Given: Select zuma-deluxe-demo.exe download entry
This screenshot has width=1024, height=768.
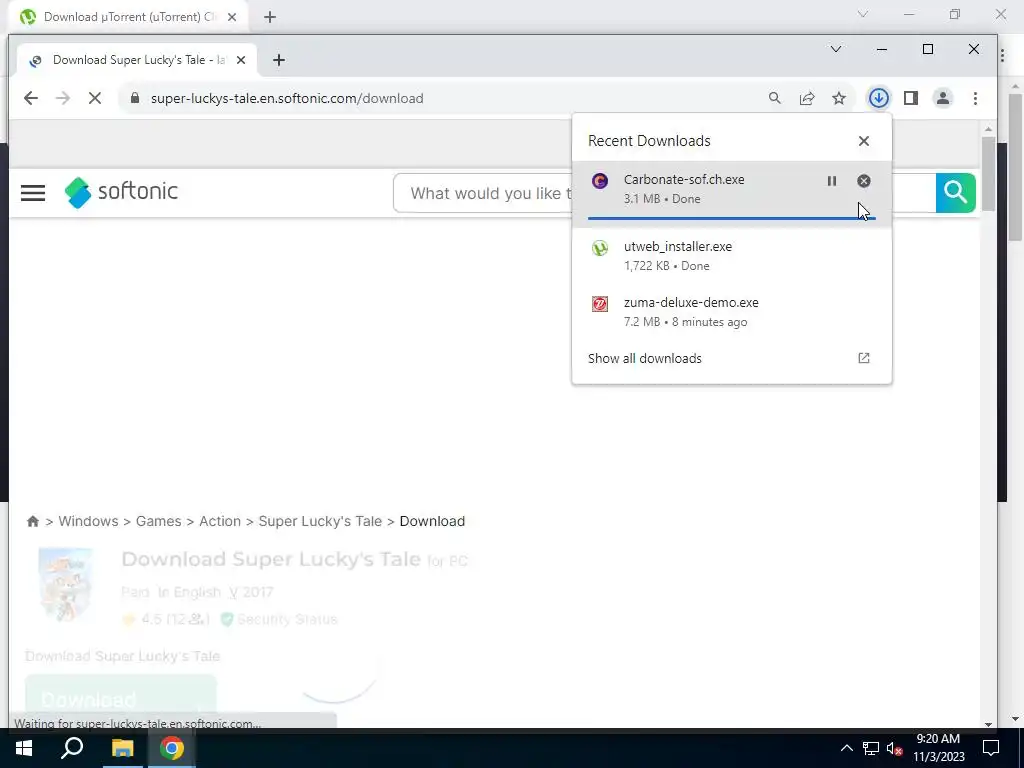Looking at the screenshot, I should [731, 312].
